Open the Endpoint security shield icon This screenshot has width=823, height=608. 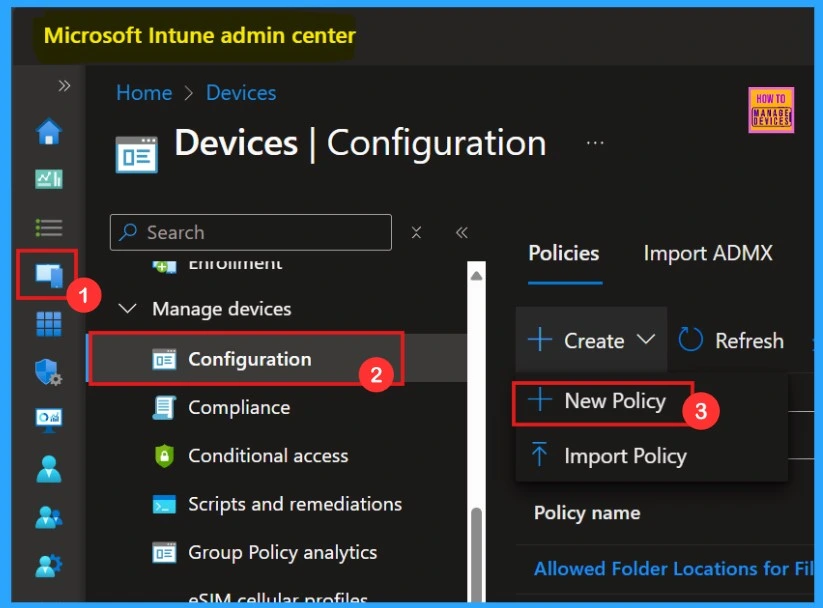[x=49, y=372]
